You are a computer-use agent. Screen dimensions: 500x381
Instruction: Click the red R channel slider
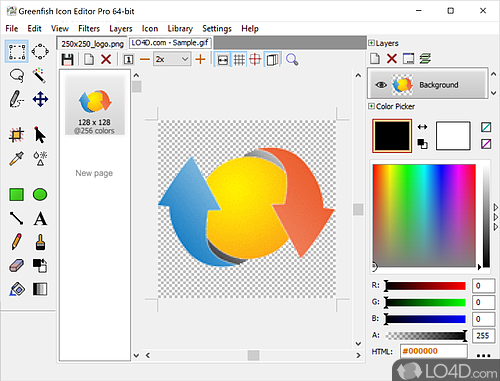[x=425, y=286]
